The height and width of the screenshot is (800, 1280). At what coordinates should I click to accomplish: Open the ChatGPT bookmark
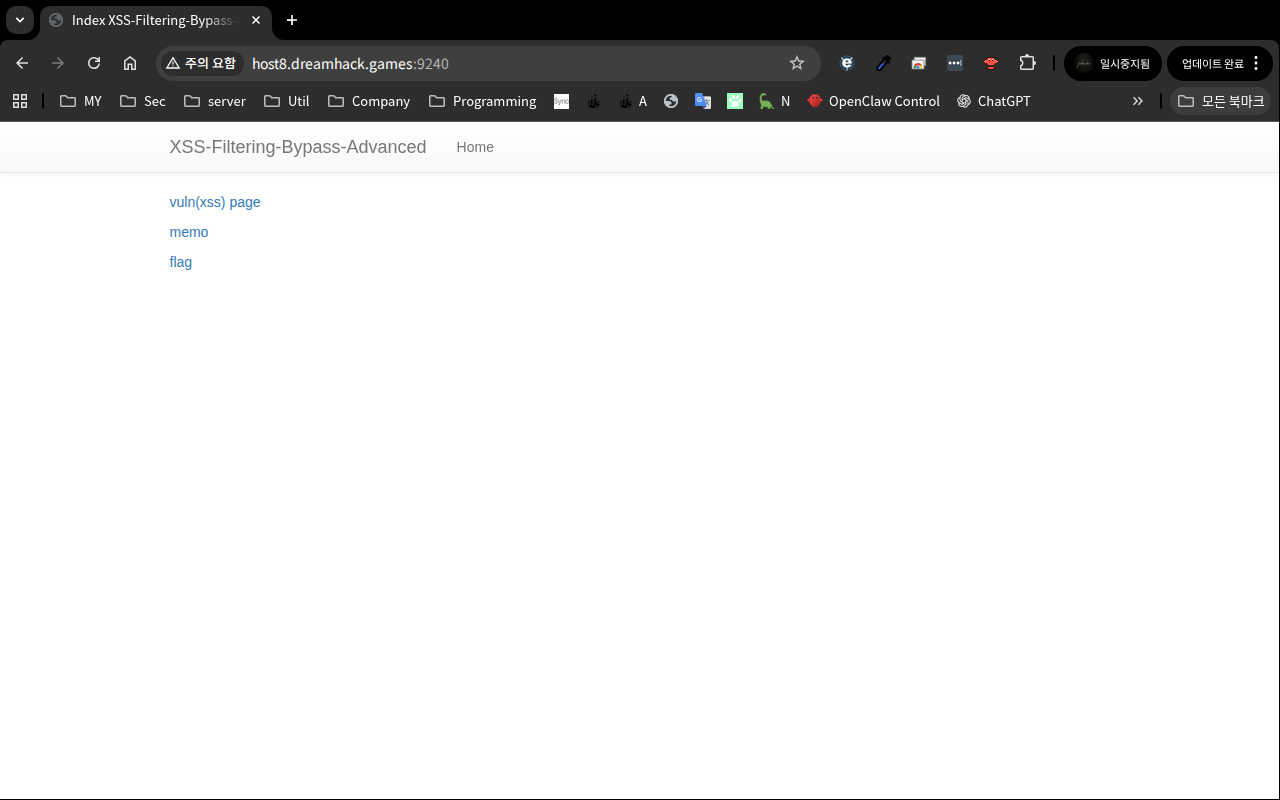pyautogui.click(x=993, y=101)
